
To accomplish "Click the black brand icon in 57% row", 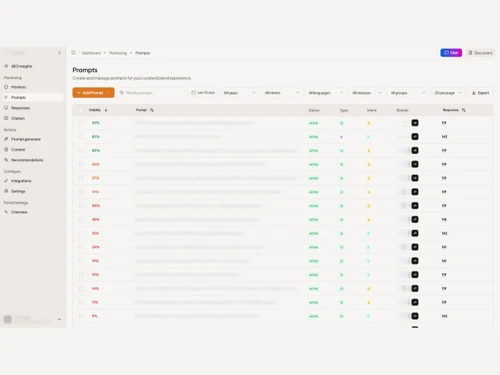I will pos(415,178).
